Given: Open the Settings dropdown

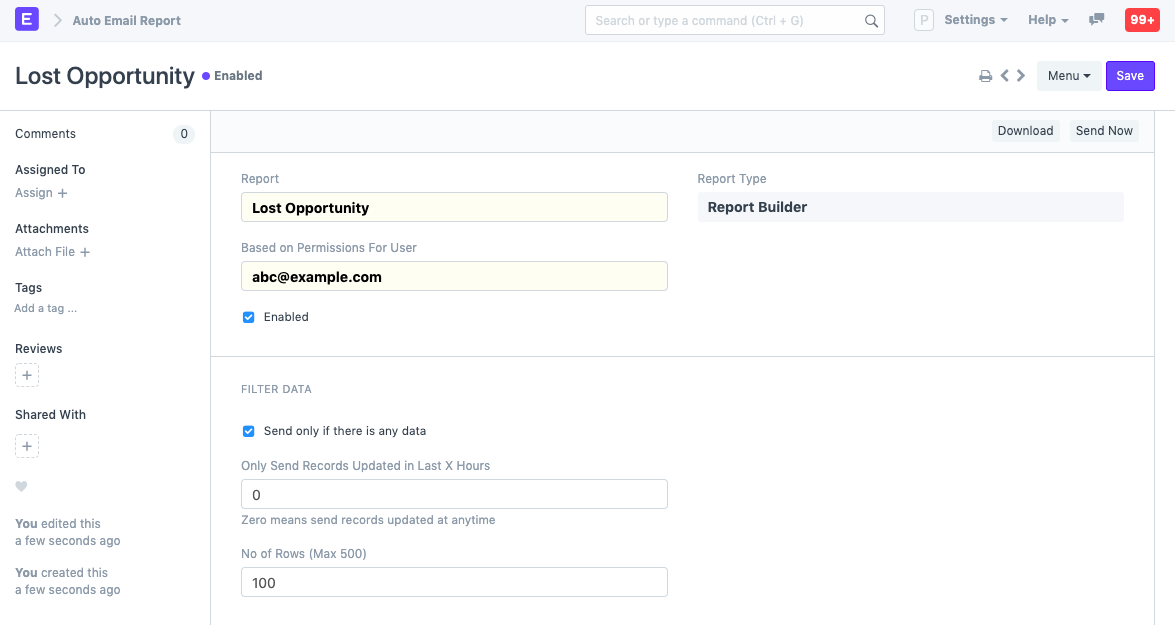Looking at the screenshot, I should point(974,19).
